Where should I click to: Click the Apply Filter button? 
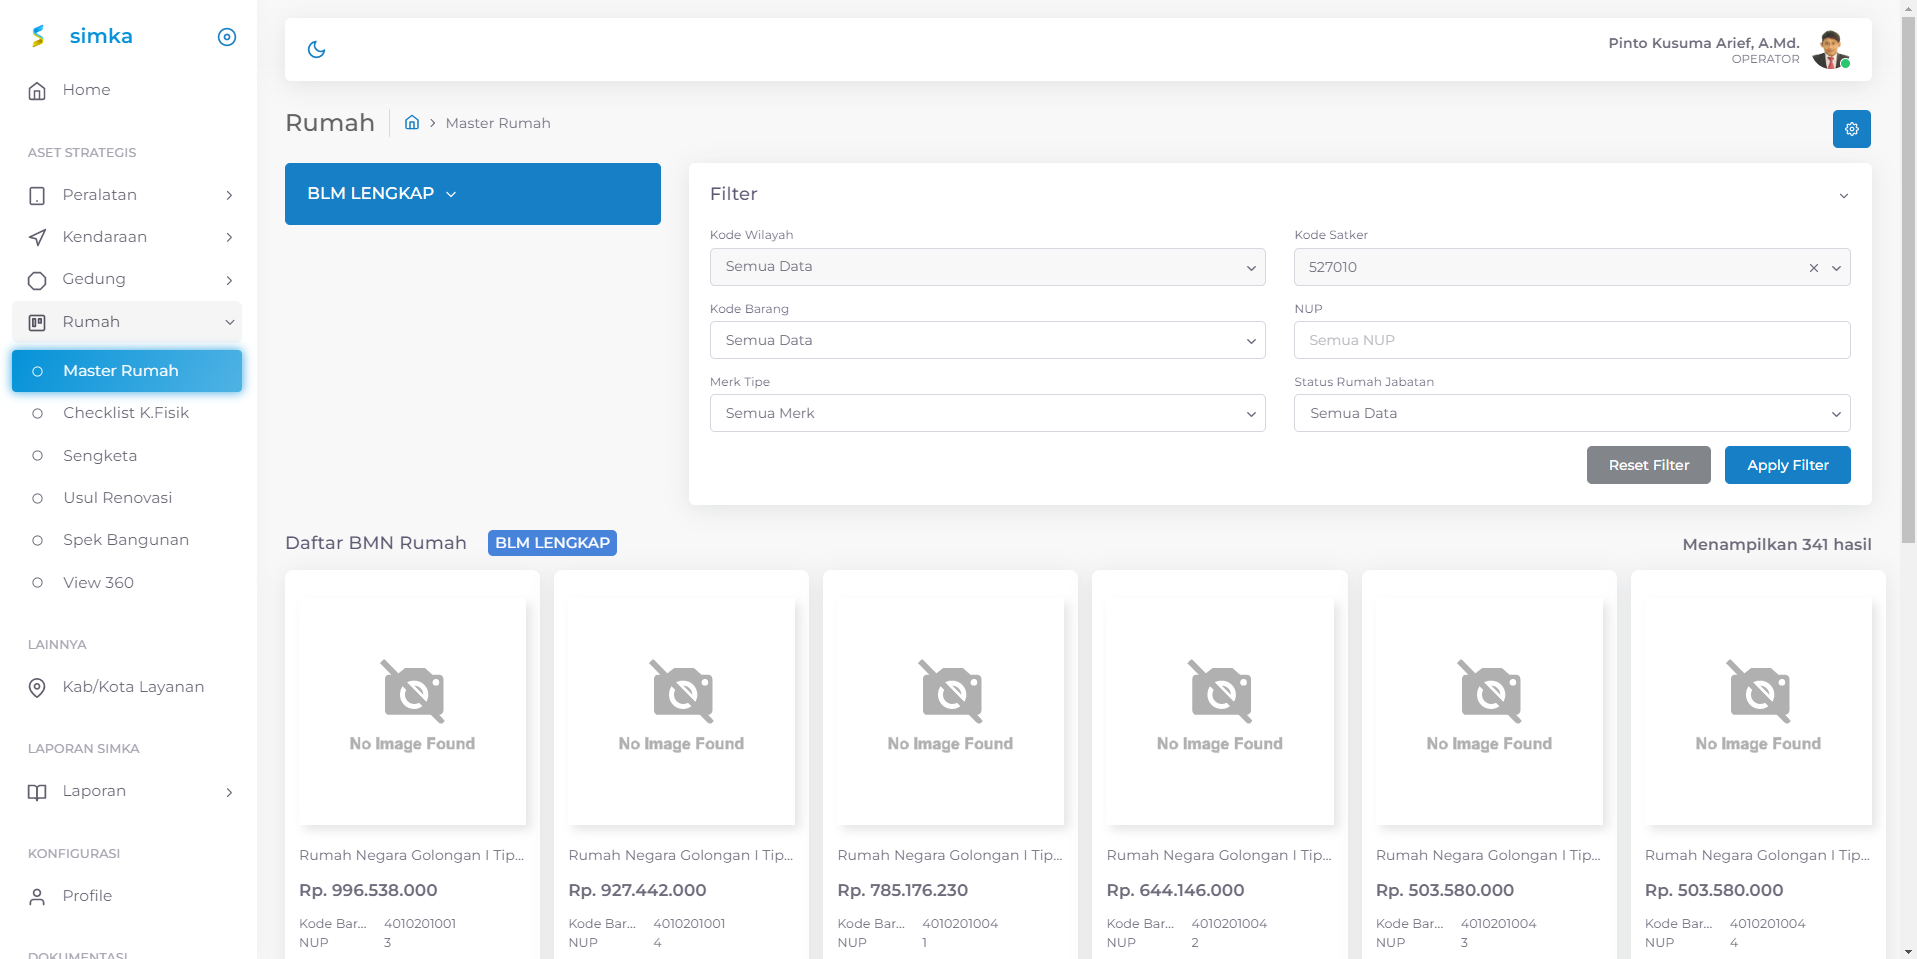1787,465
